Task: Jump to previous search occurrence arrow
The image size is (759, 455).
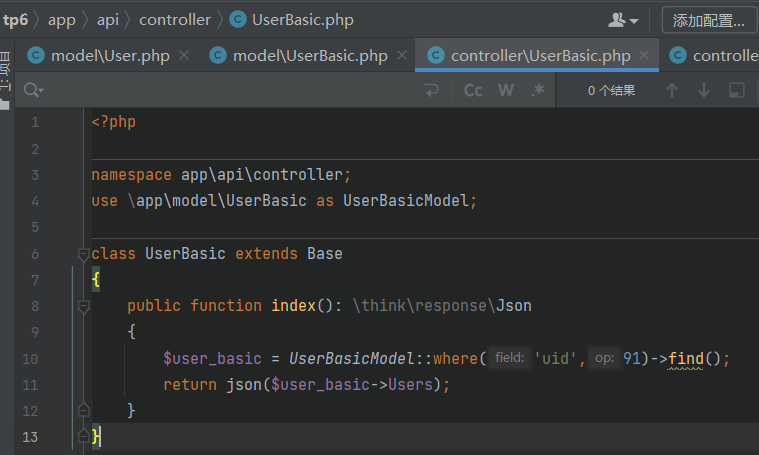Action: 672,90
